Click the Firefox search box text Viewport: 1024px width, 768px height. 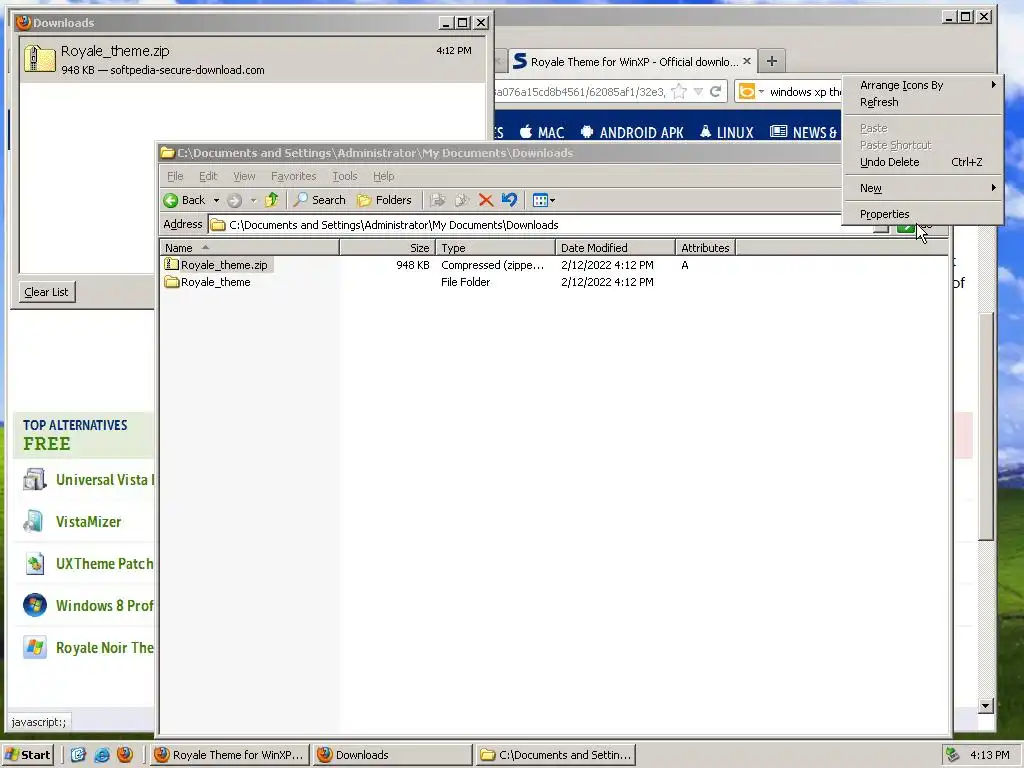[805, 92]
